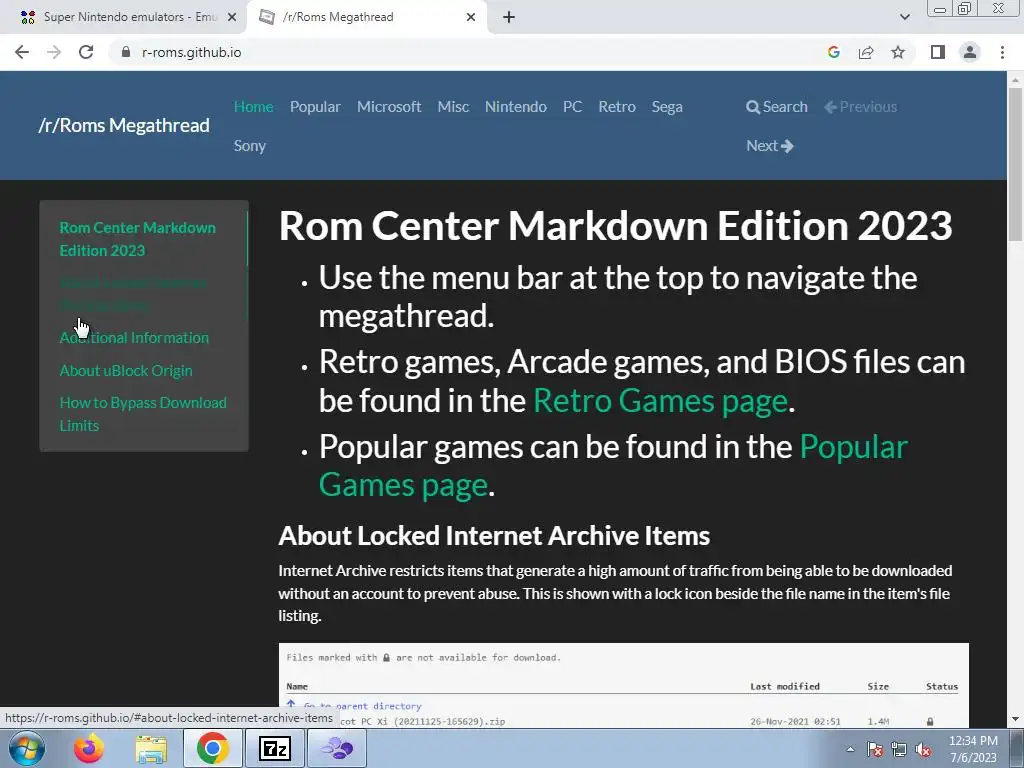Follow the Retro Games page link
Screen dimensions: 1024x768
pyautogui.click(x=660, y=400)
